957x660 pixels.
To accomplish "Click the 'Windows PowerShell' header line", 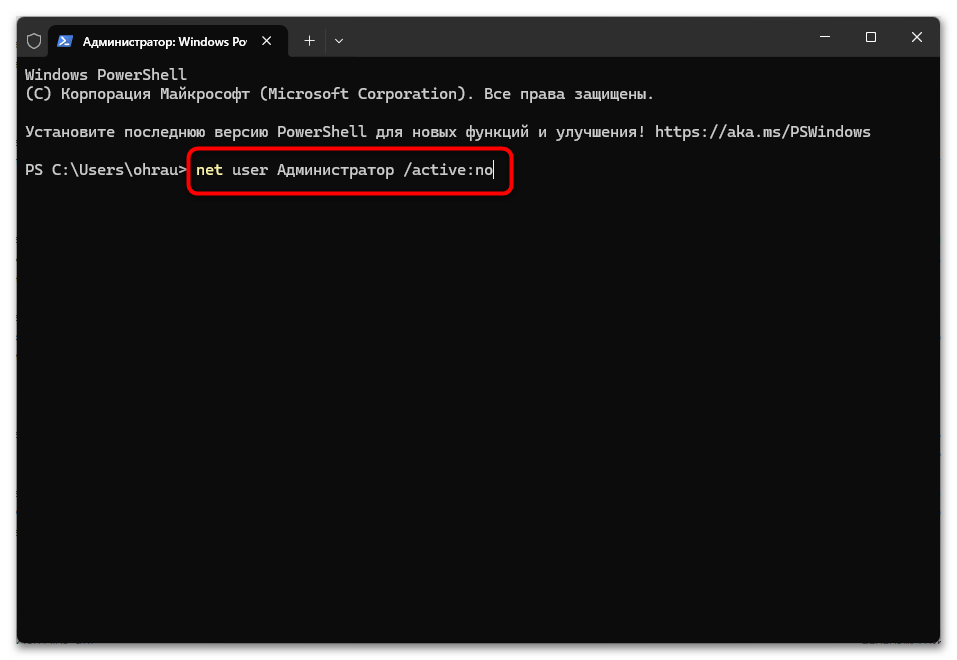I will [106, 74].
